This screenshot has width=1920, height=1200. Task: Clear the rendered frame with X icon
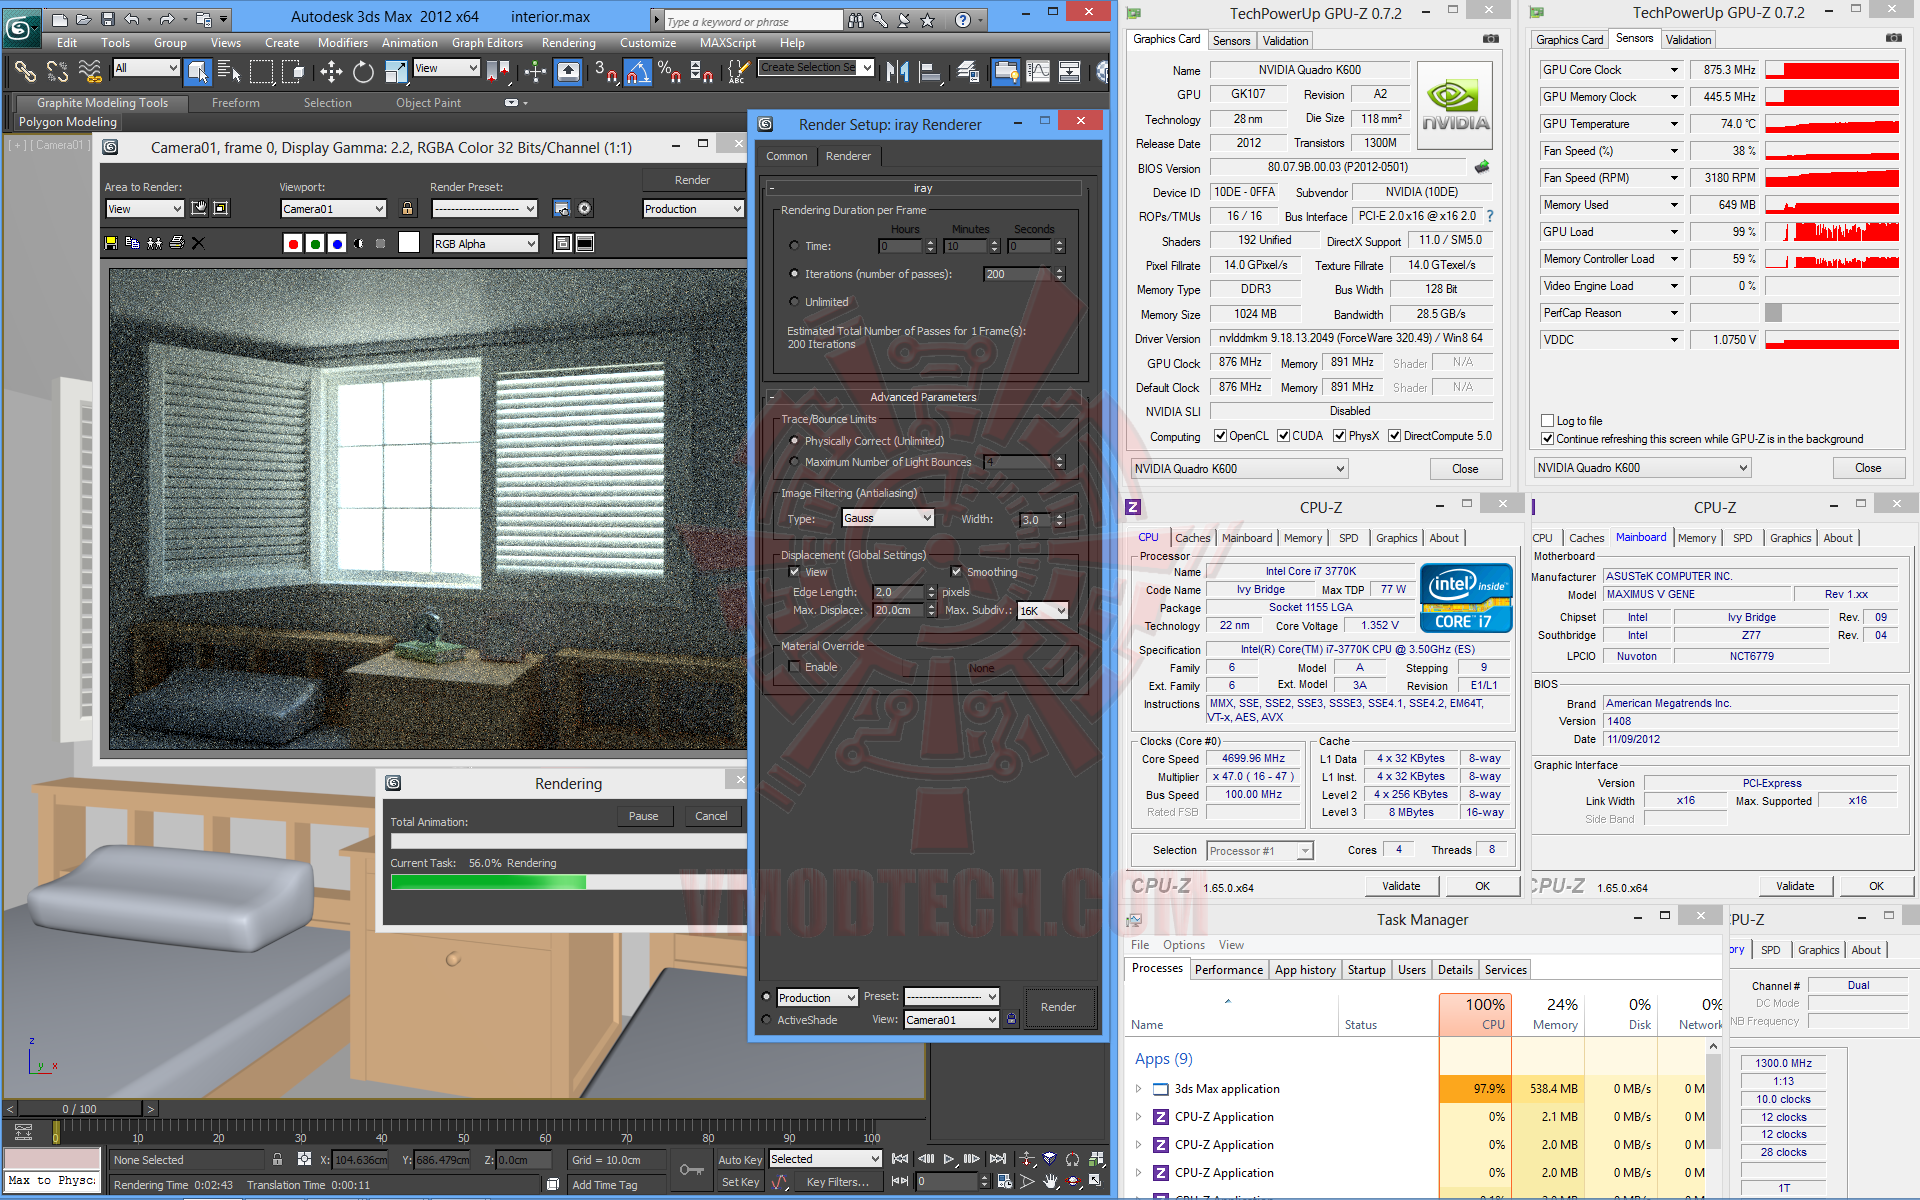(198, 243)
